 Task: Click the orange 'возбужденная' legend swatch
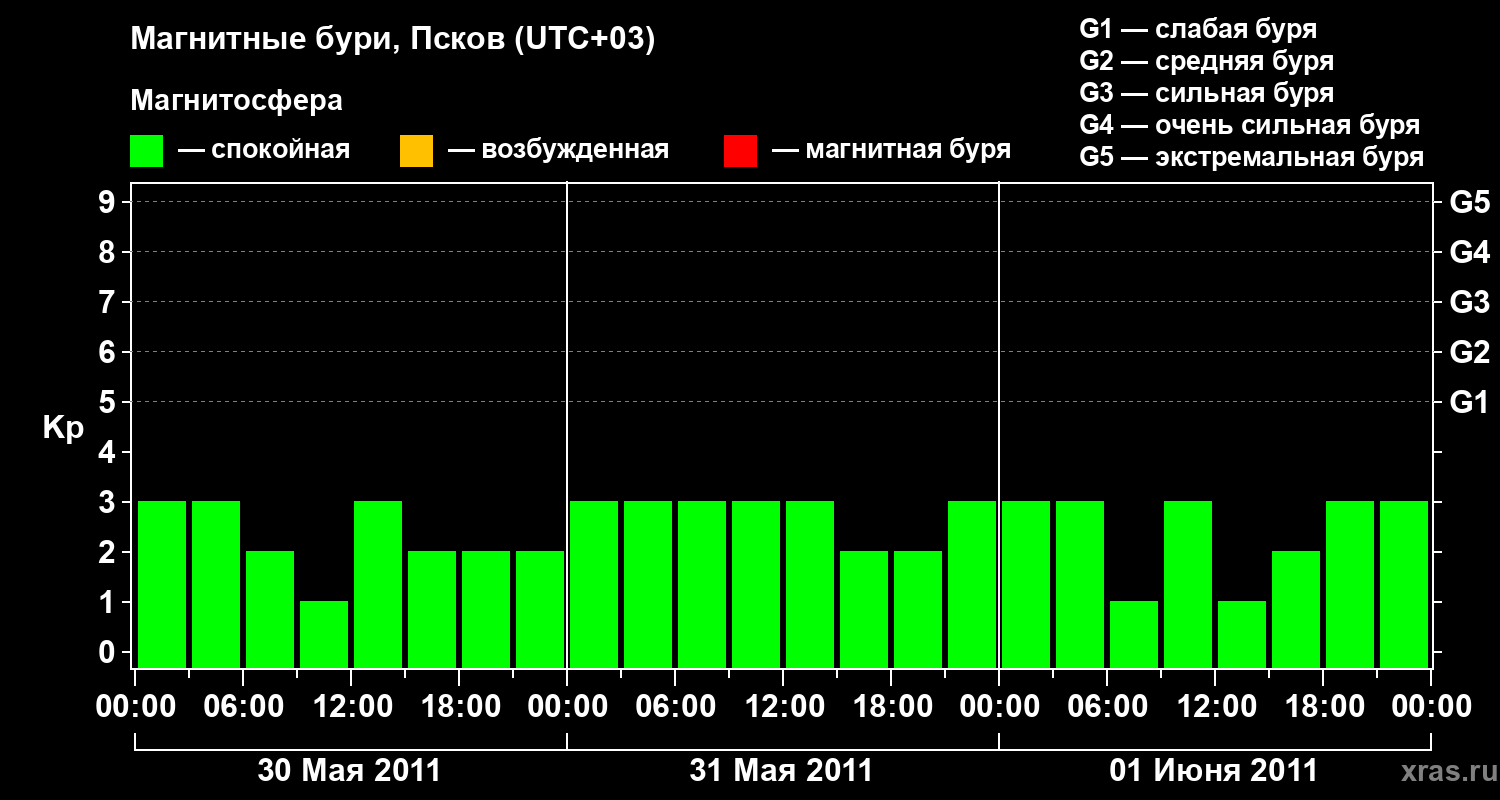[416, 151]
